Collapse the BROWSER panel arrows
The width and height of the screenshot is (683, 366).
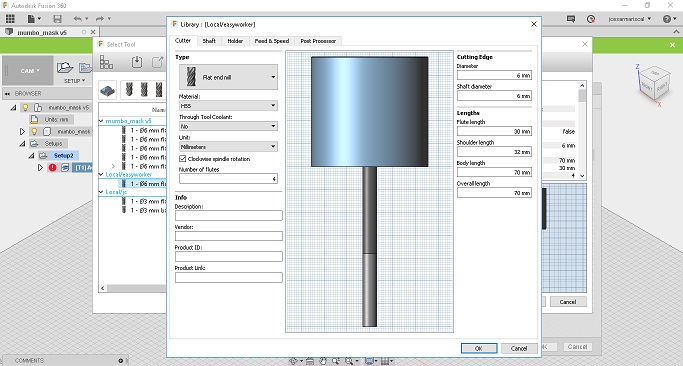pyautogui.click(x=7, y=94)
